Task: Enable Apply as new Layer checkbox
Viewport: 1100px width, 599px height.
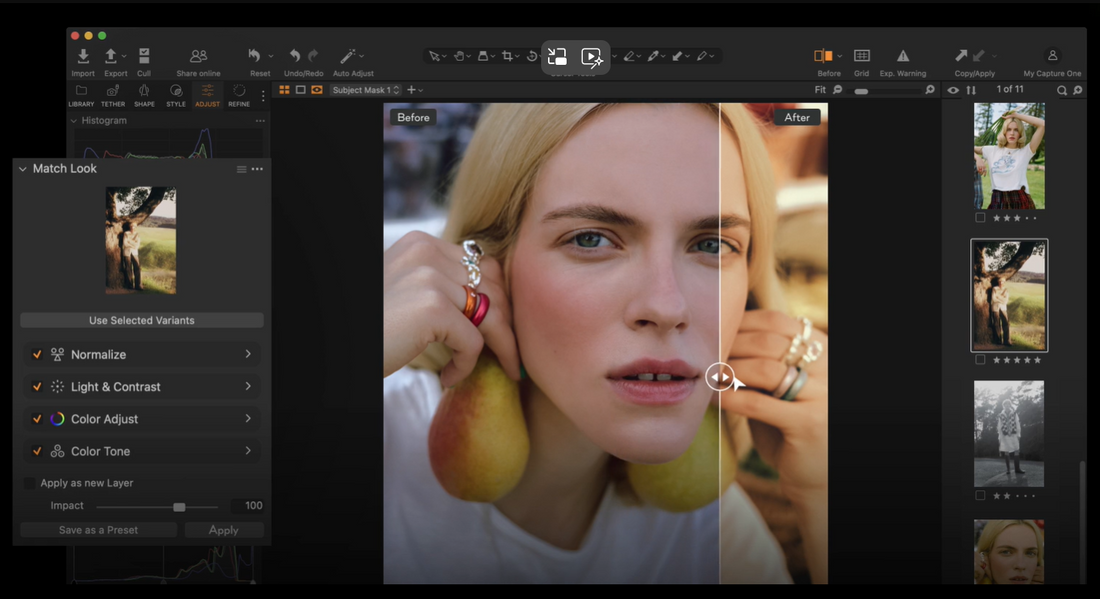Action: pyautogui.click(x=30, y=483)
